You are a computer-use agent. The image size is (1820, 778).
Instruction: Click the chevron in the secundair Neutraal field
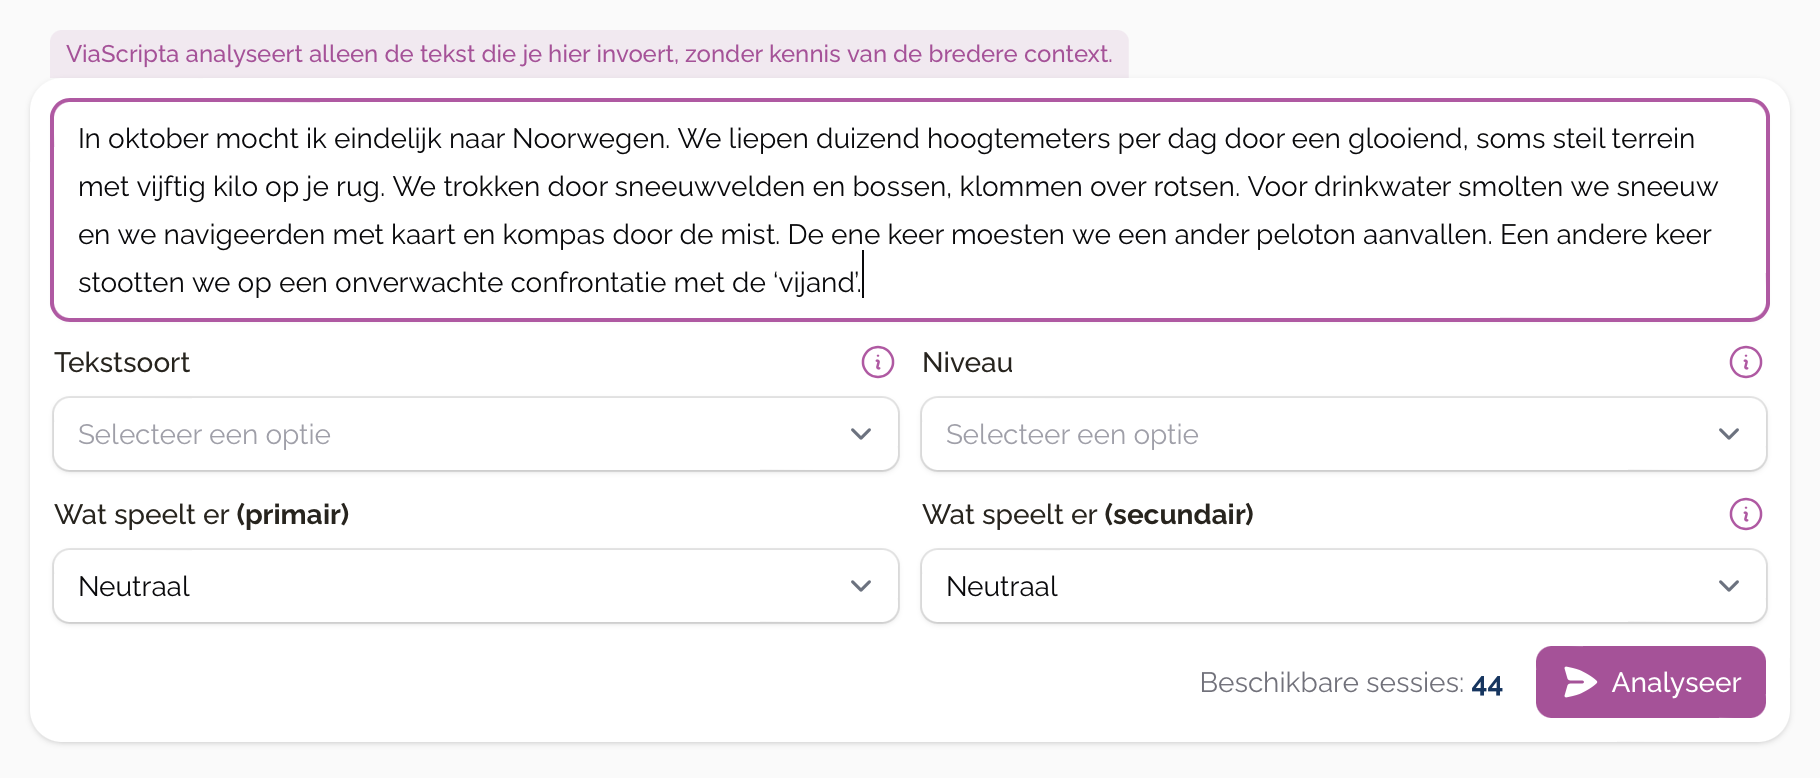(1728, 586)
